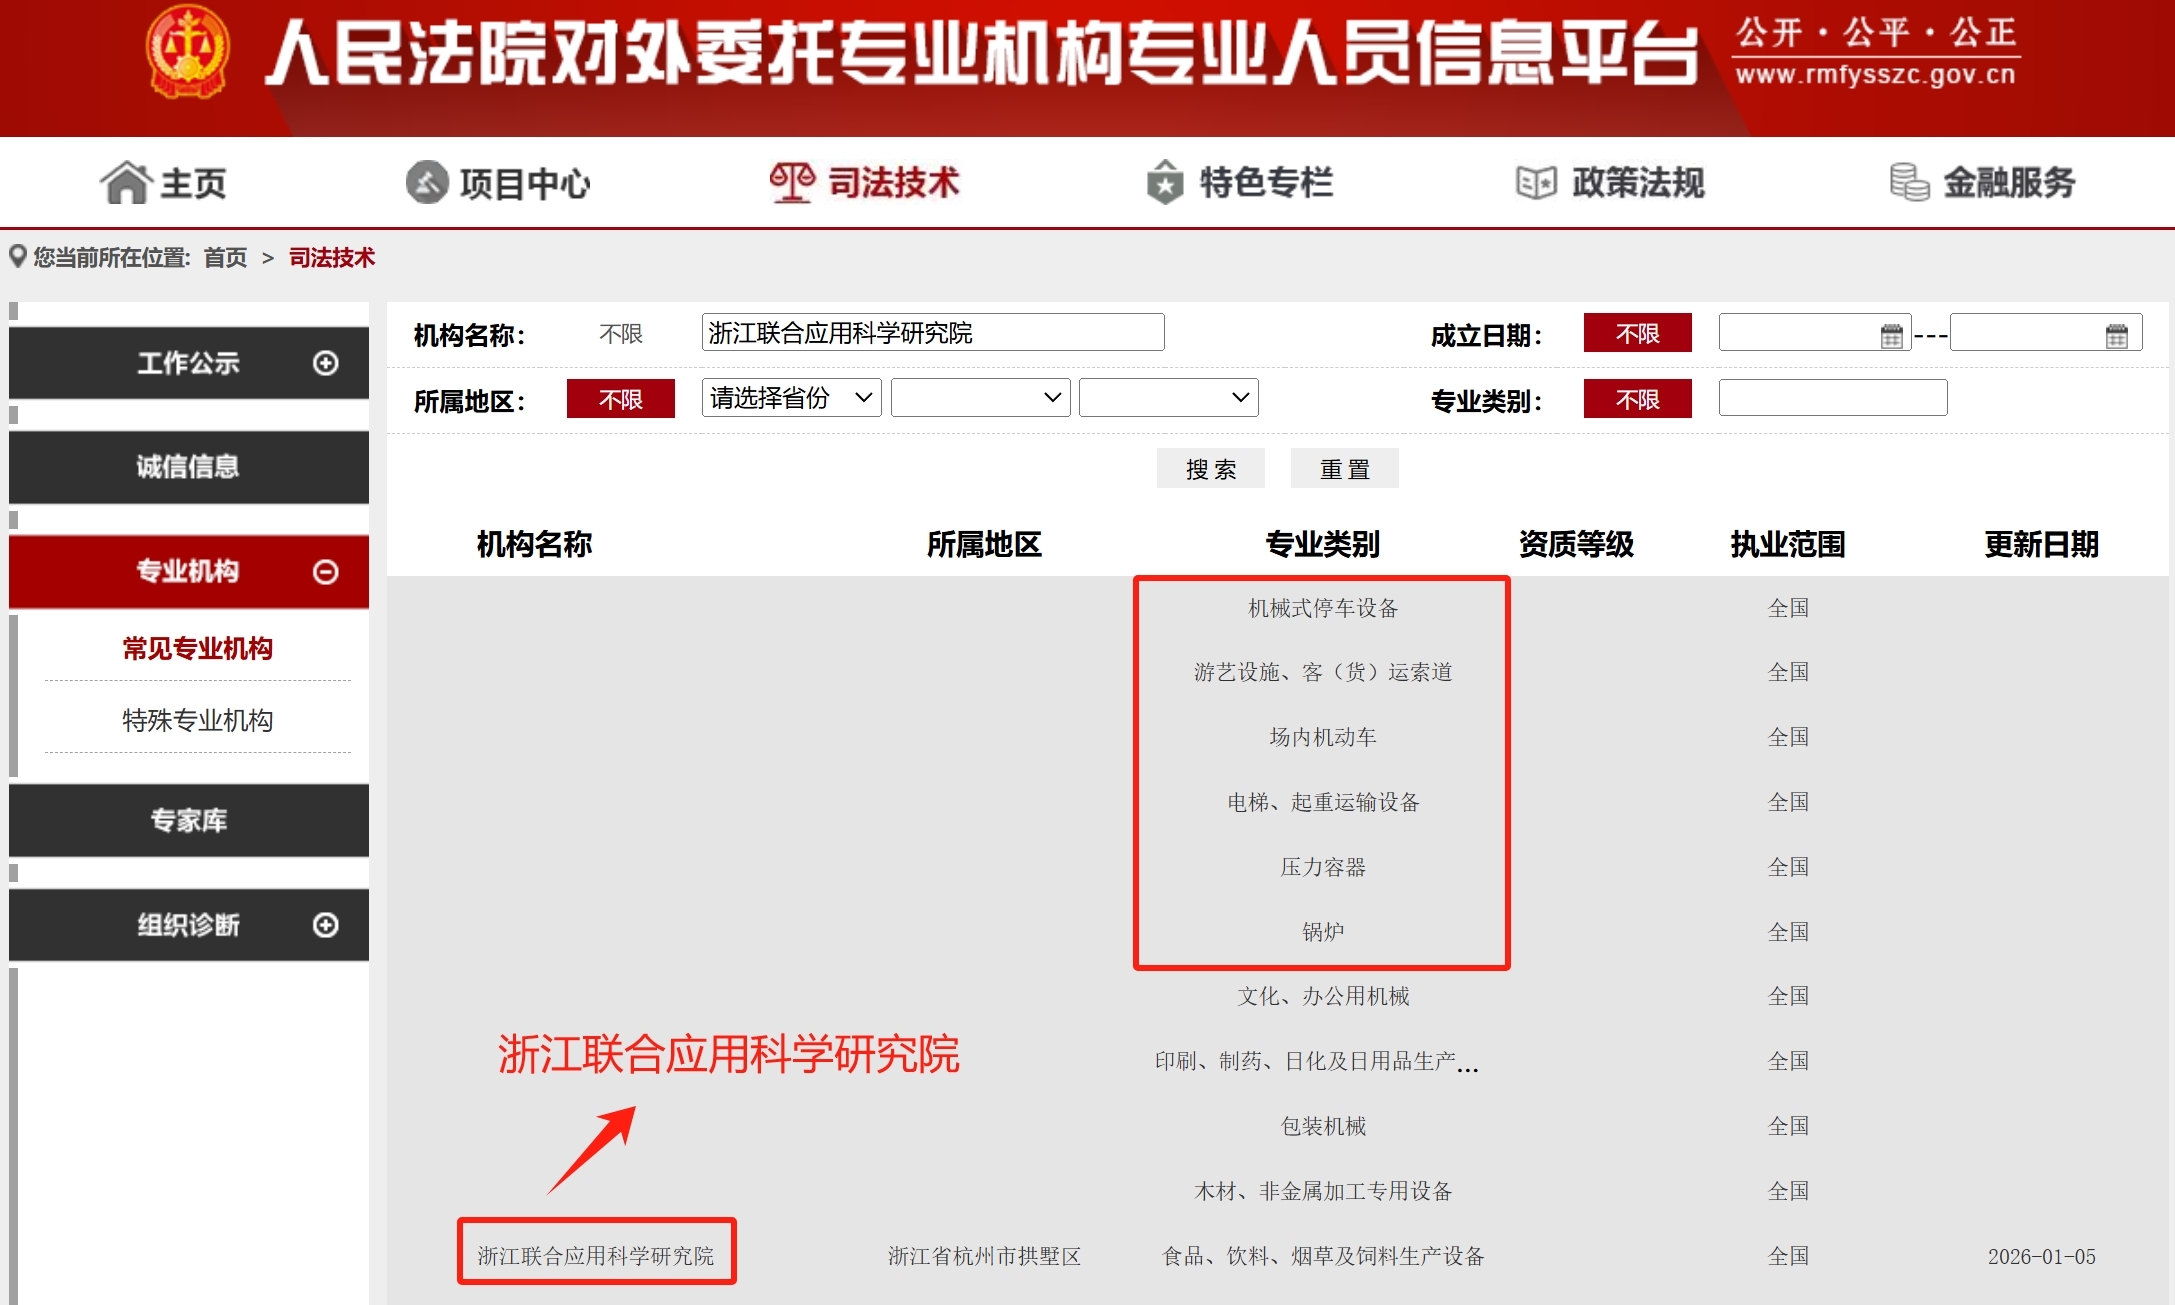This screenshot has width=2175, height=1305.
Task: Open the 特殊专业机构 sidebar menu item
Action: (x=197, y=720)
